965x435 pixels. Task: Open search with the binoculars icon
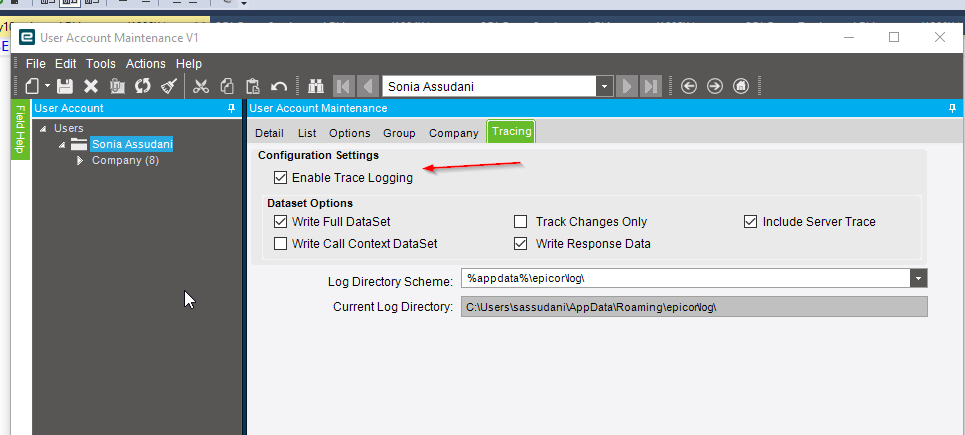pos(316,86)
